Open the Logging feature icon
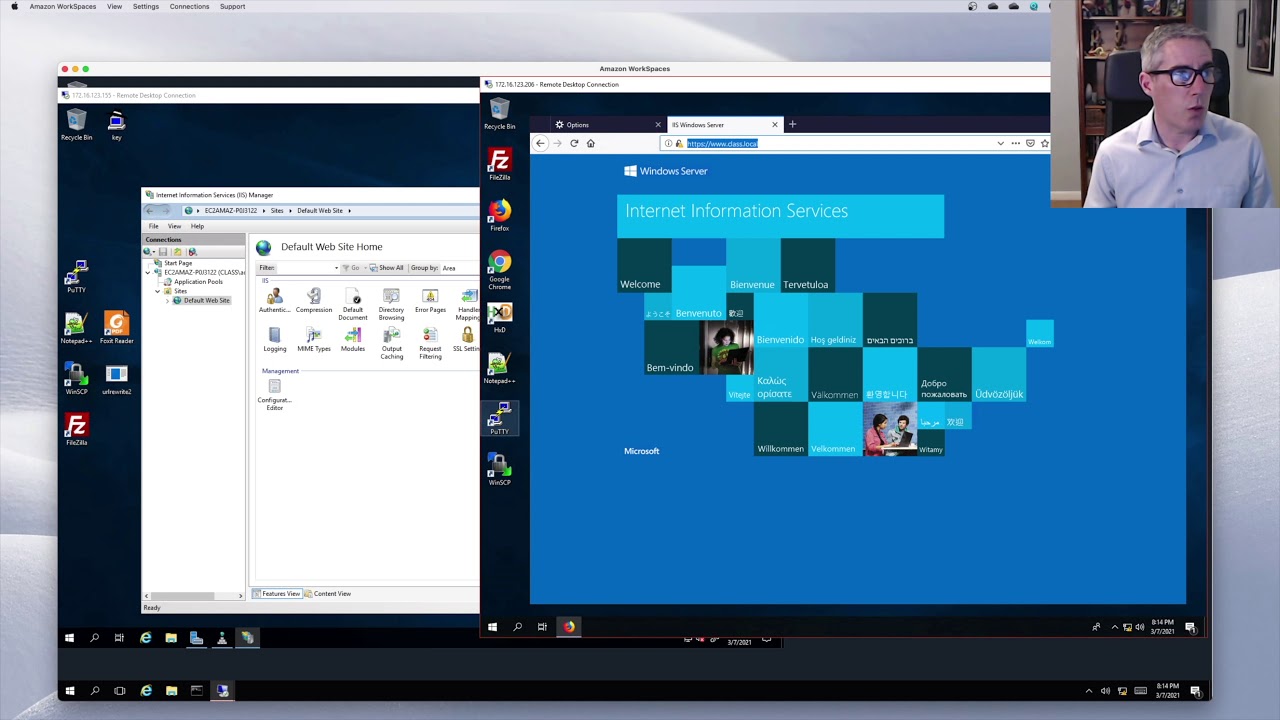The width and height of the screenshot is (1280, 720). click(x=274, y=340)
